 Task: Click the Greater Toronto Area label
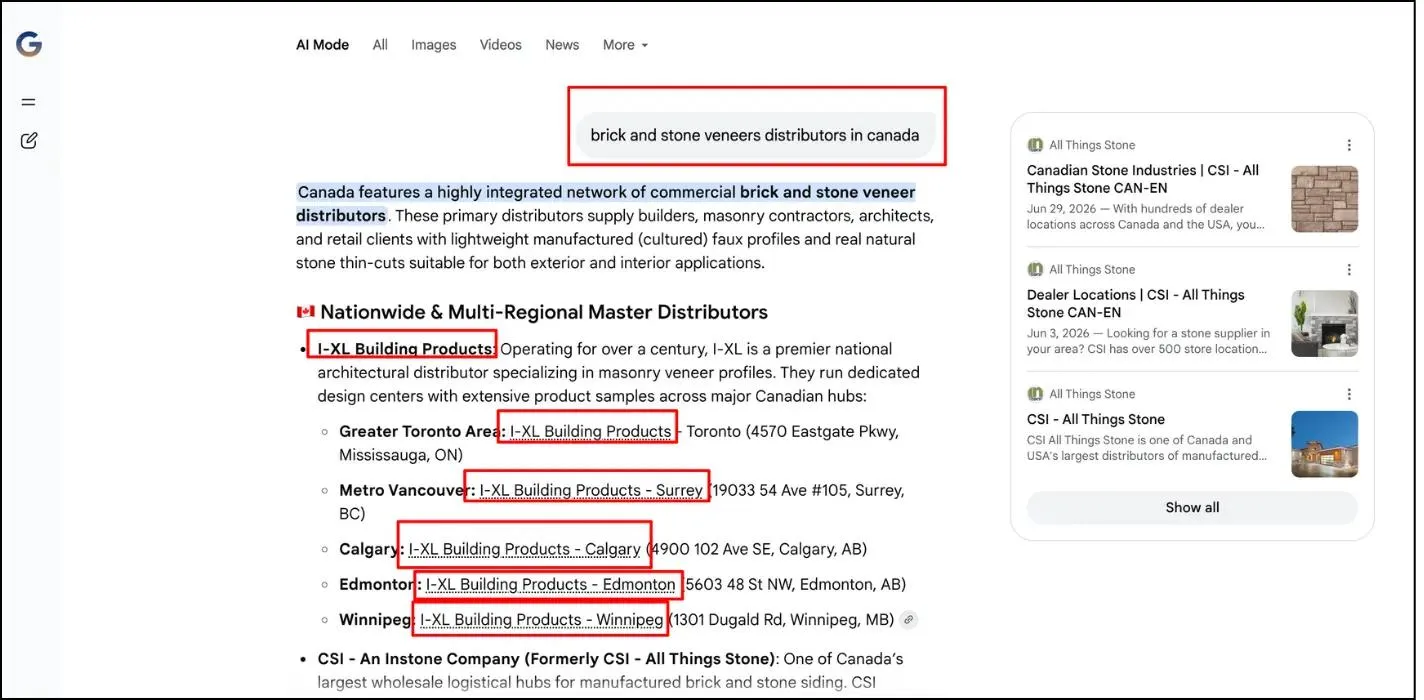(422, 432)
